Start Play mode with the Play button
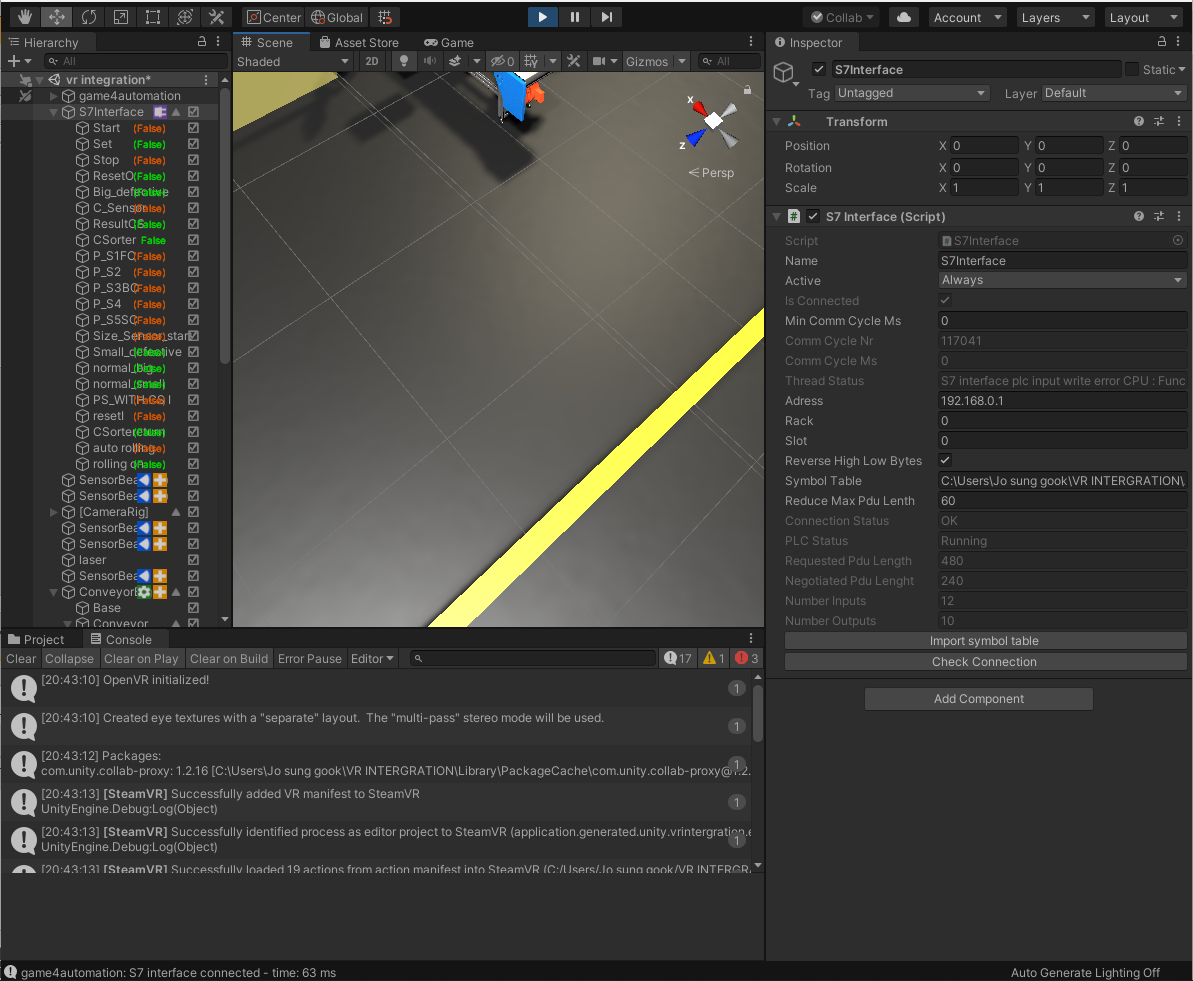 [x=542, y=17]
